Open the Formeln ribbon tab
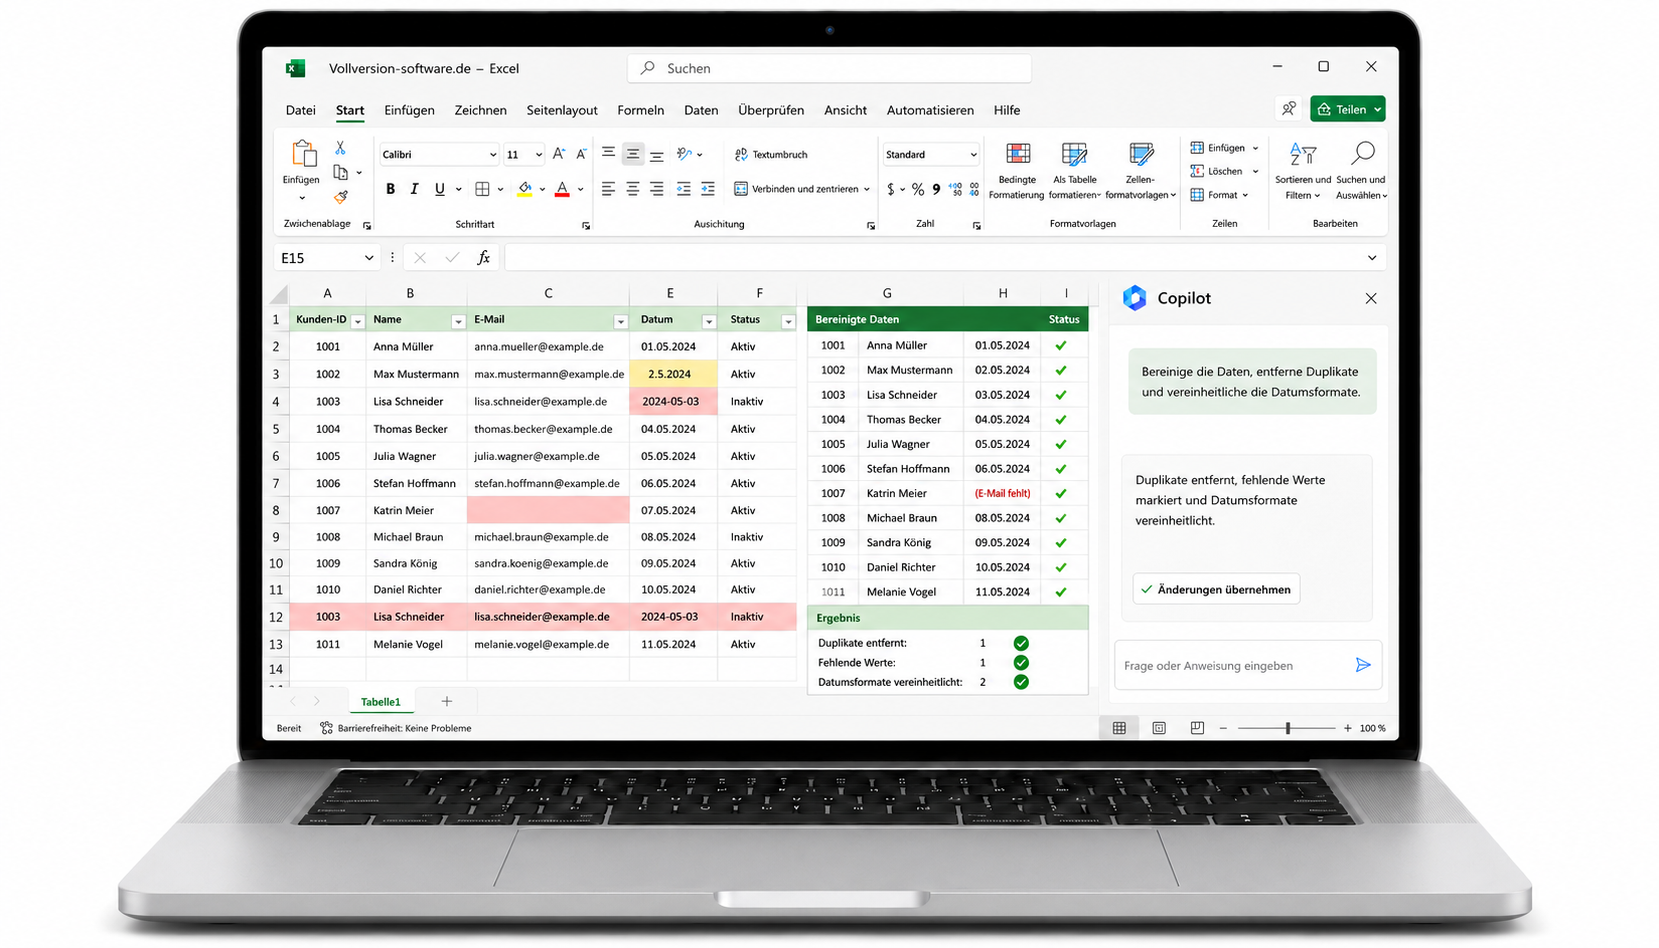1659x948 pixels. 640,110
